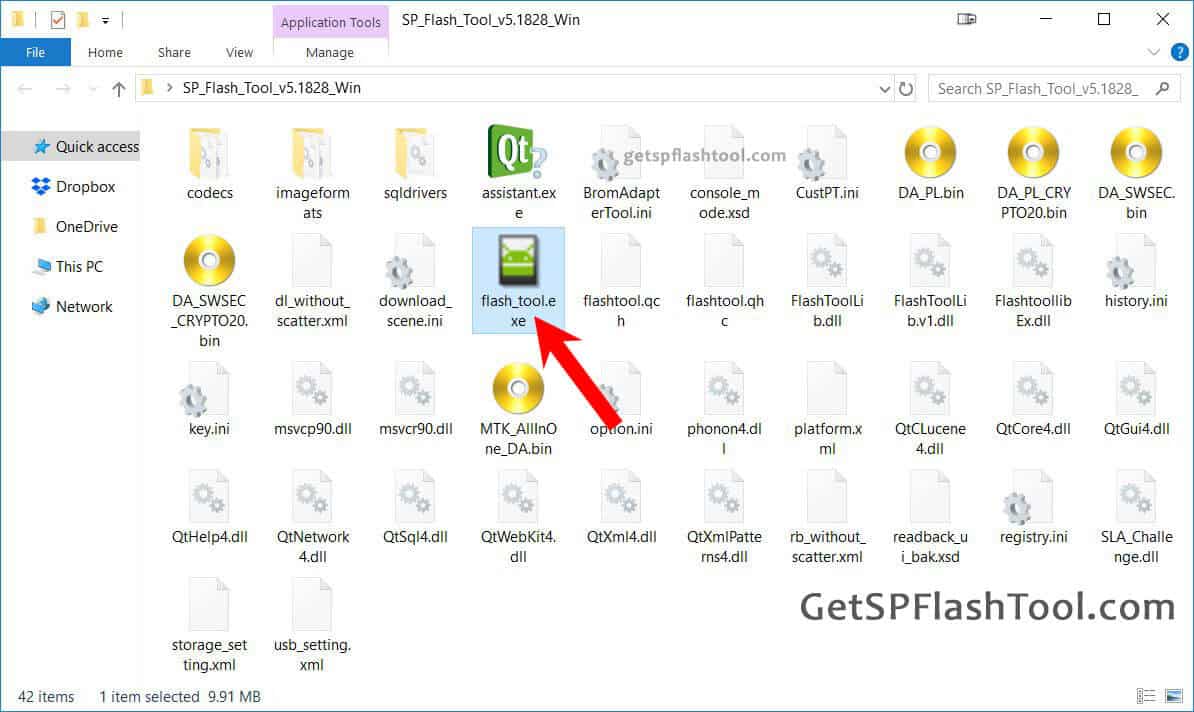Select the dl_without_scatter.xml file icon
This screenshot has width=1194, height=712.
[312, 261]
